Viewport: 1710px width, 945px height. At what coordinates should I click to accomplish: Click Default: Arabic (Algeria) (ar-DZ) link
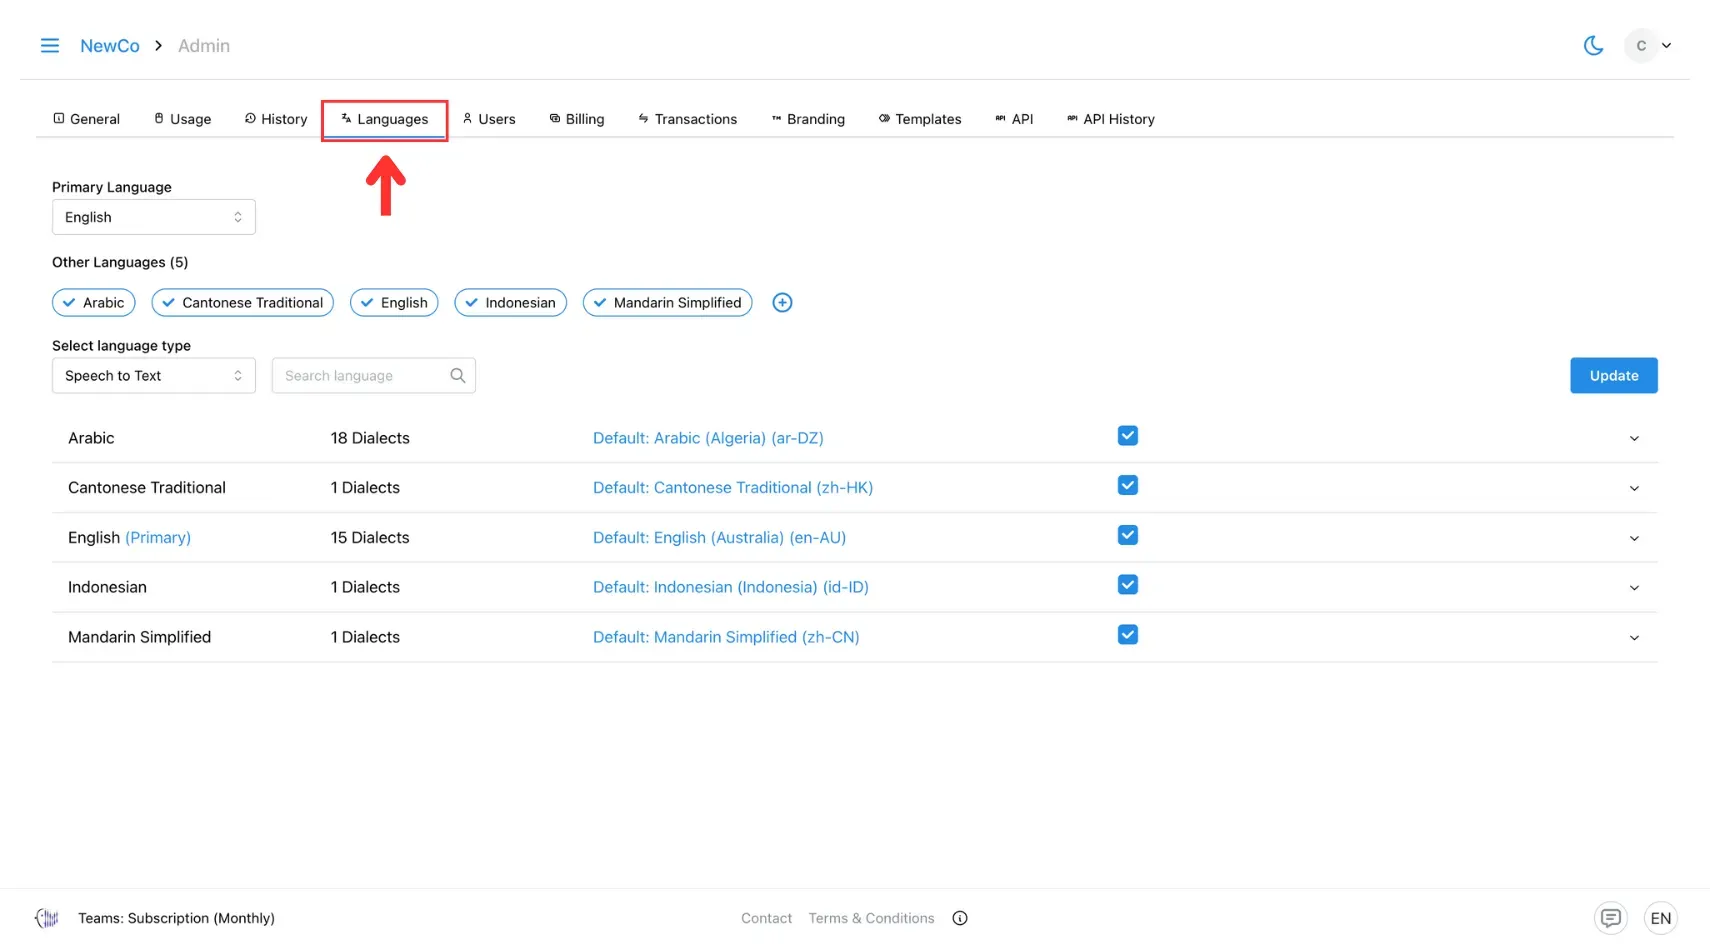click(708, 438)
